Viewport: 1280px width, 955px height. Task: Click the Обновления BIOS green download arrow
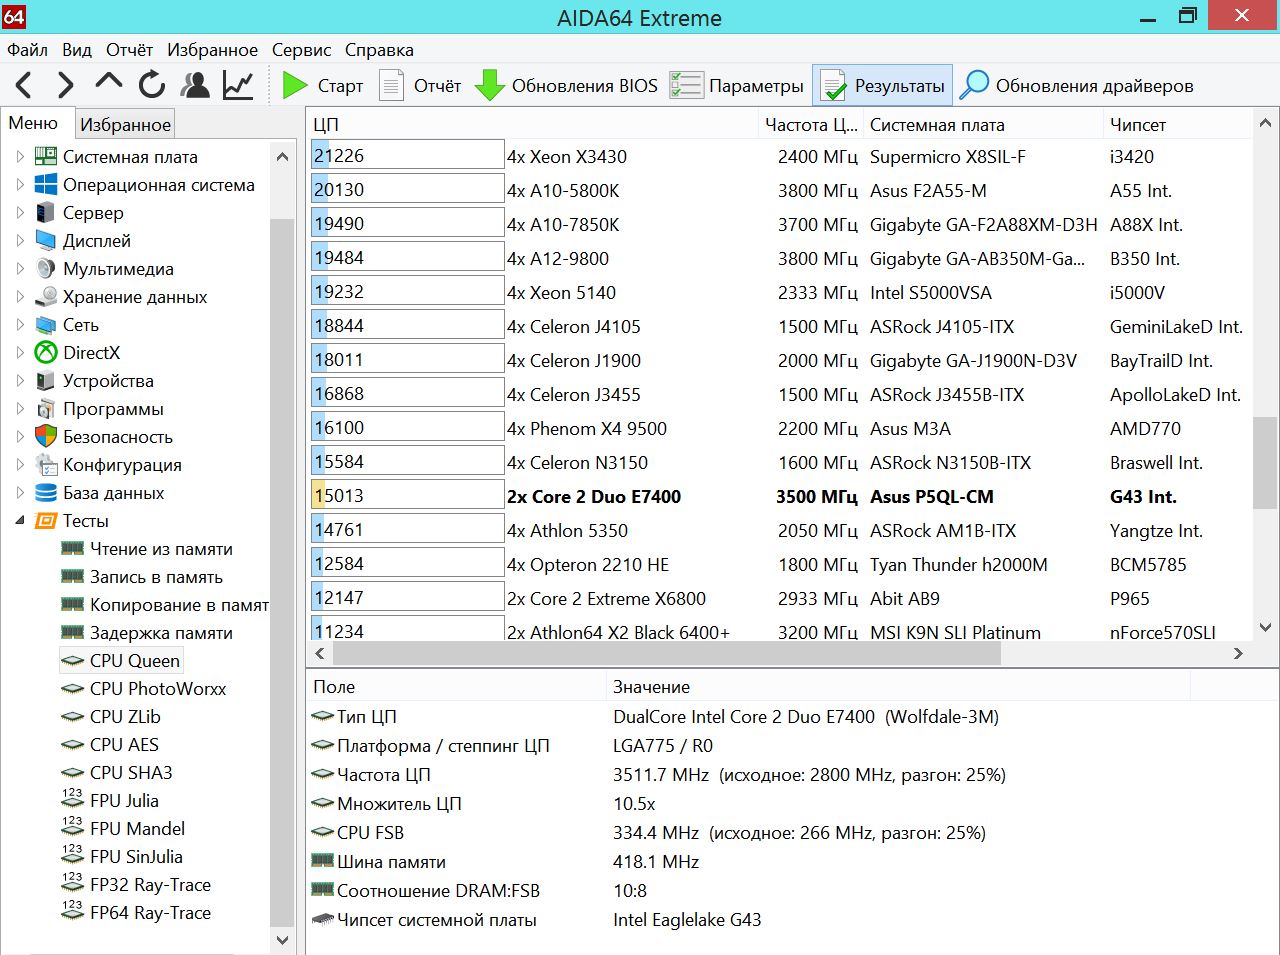[x=490, y=85]
